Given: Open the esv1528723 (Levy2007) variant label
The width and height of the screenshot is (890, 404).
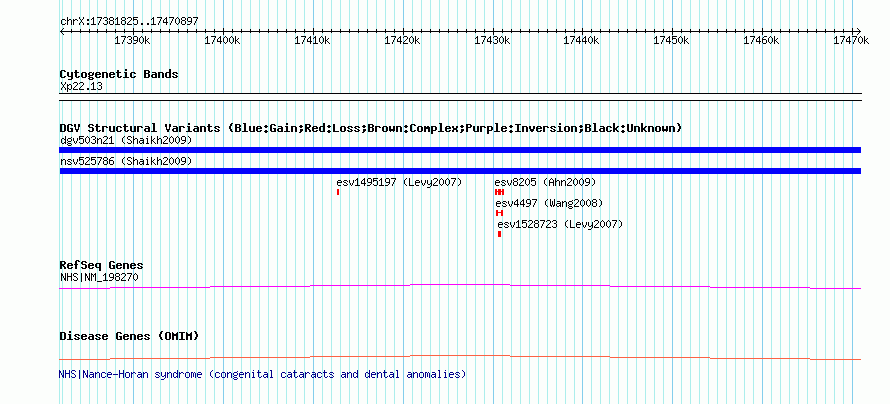Looking at the screenshot, I should [560, 224].
